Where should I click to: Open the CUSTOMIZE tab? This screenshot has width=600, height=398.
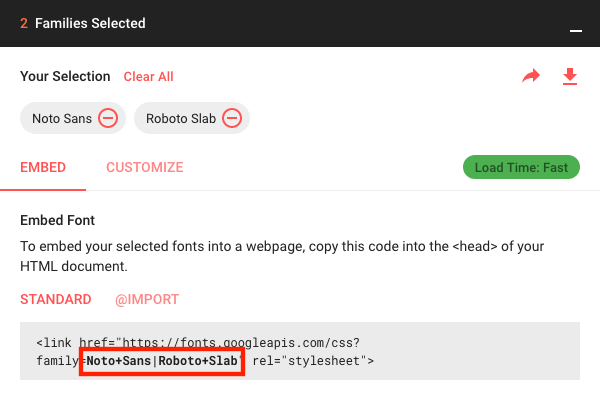145,167
